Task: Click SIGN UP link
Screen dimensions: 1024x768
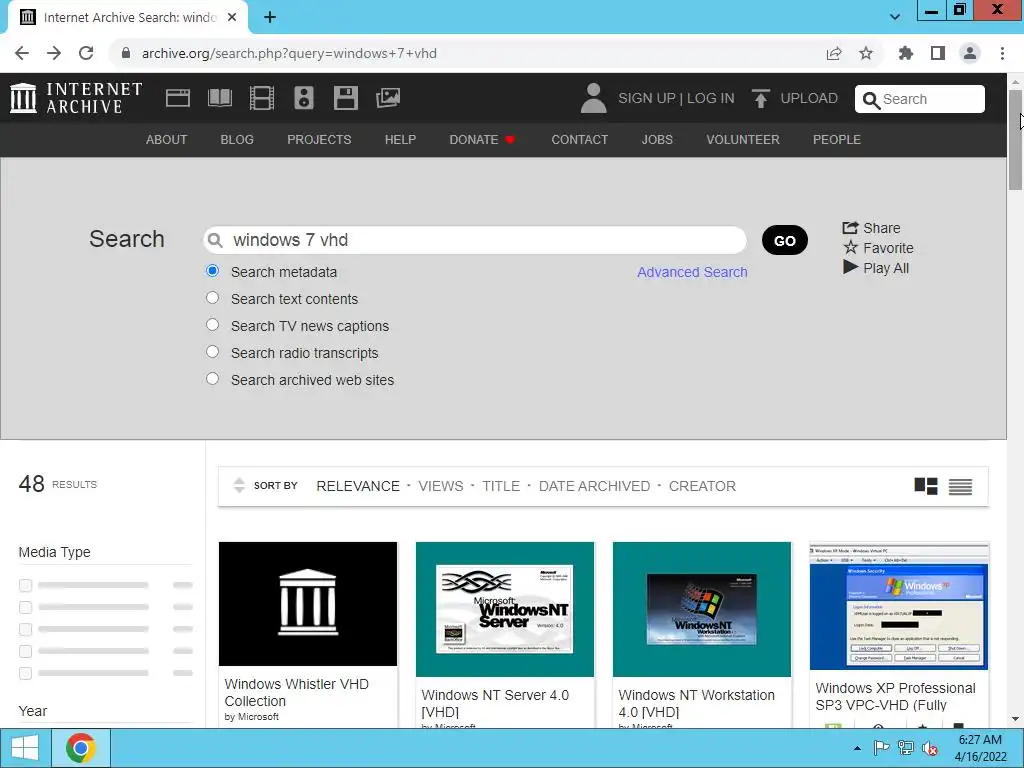Action: click(x=647, y=98)
